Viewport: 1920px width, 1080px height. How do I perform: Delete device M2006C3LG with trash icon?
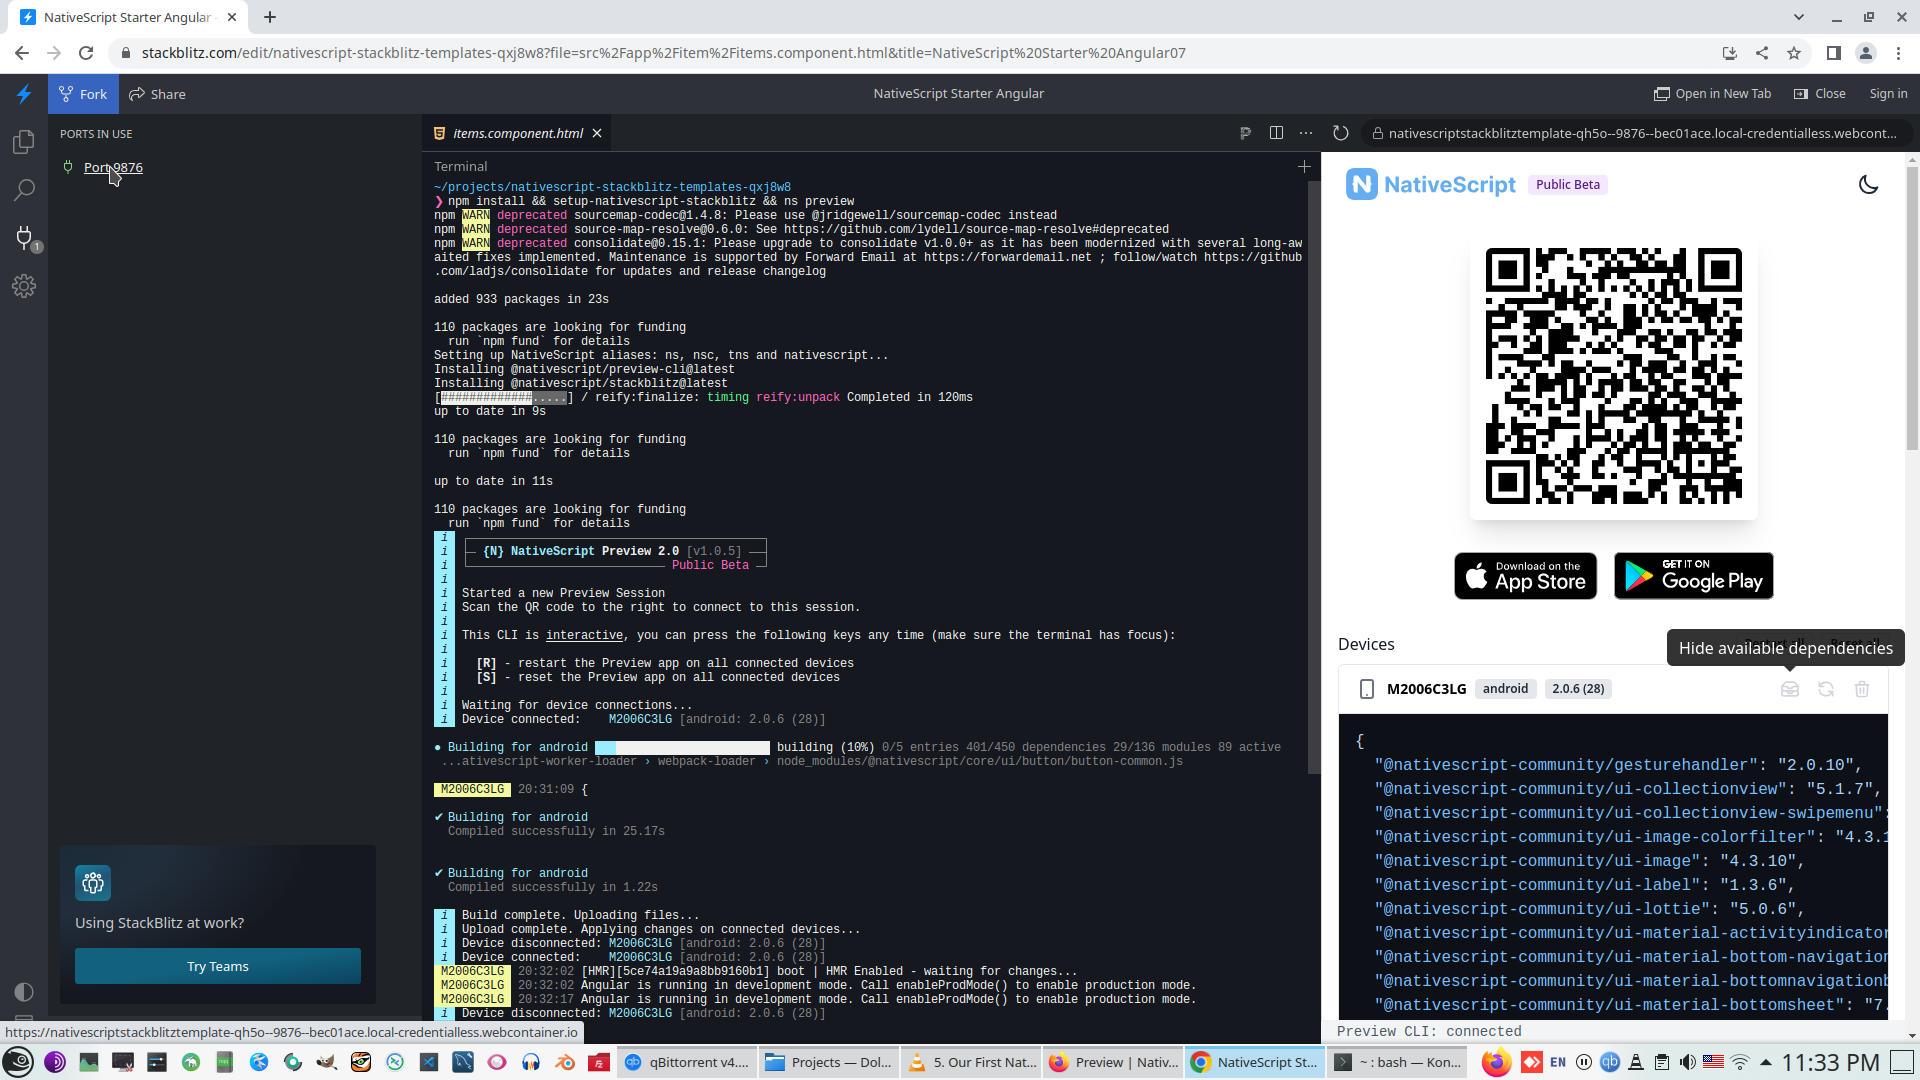tap(1861, 689)
